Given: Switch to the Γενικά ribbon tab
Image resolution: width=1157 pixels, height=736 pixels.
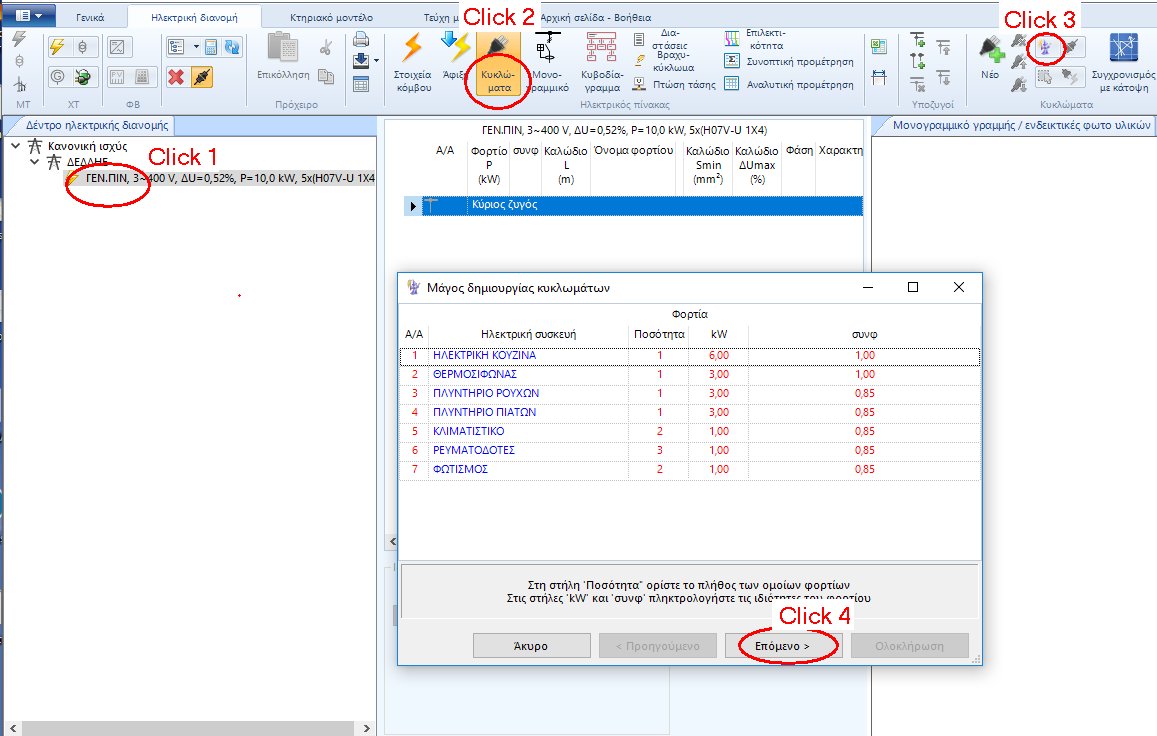Looking at the screenshot, I should [91, 15].
